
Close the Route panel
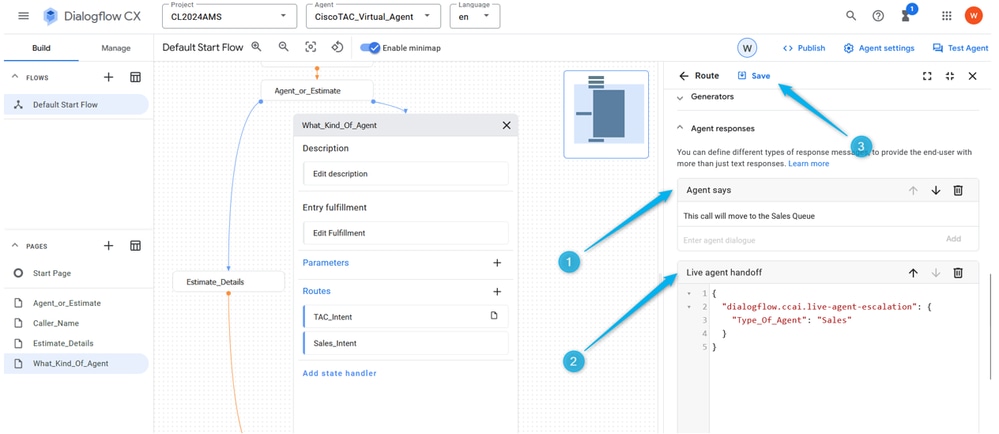(972, 76)
